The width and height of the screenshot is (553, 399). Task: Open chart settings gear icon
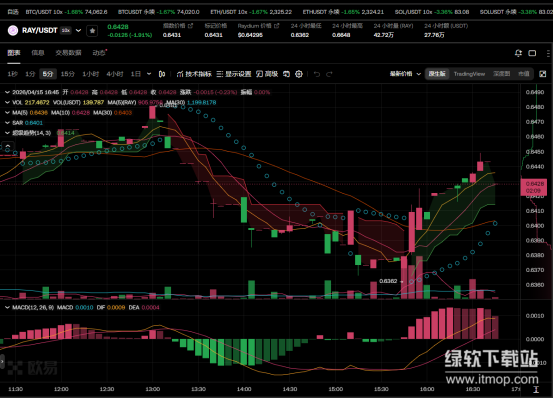[x=299, y=74]
